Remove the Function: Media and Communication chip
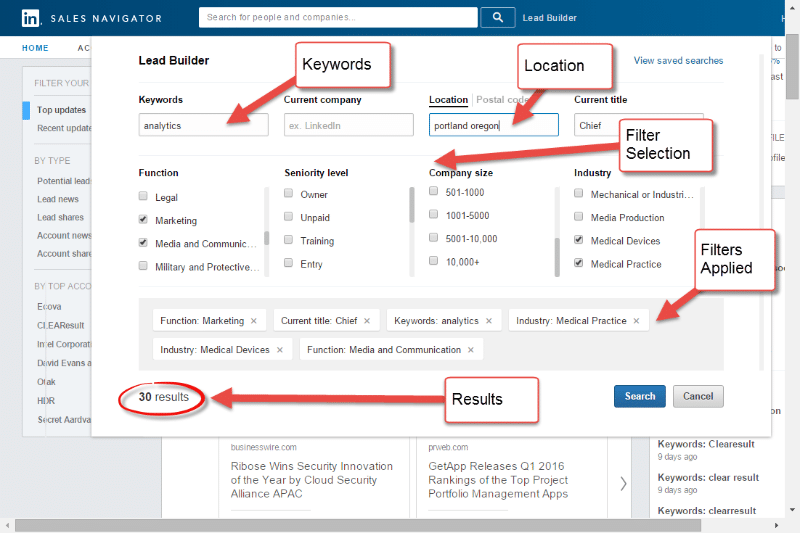 471,350
